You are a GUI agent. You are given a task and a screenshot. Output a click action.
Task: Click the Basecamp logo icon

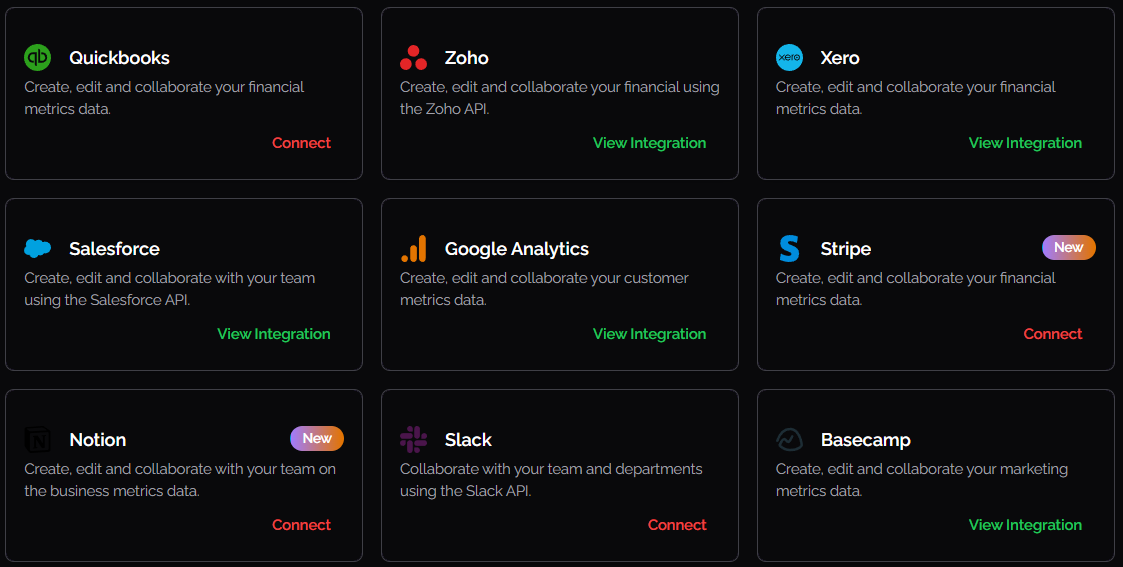point(789,440)
